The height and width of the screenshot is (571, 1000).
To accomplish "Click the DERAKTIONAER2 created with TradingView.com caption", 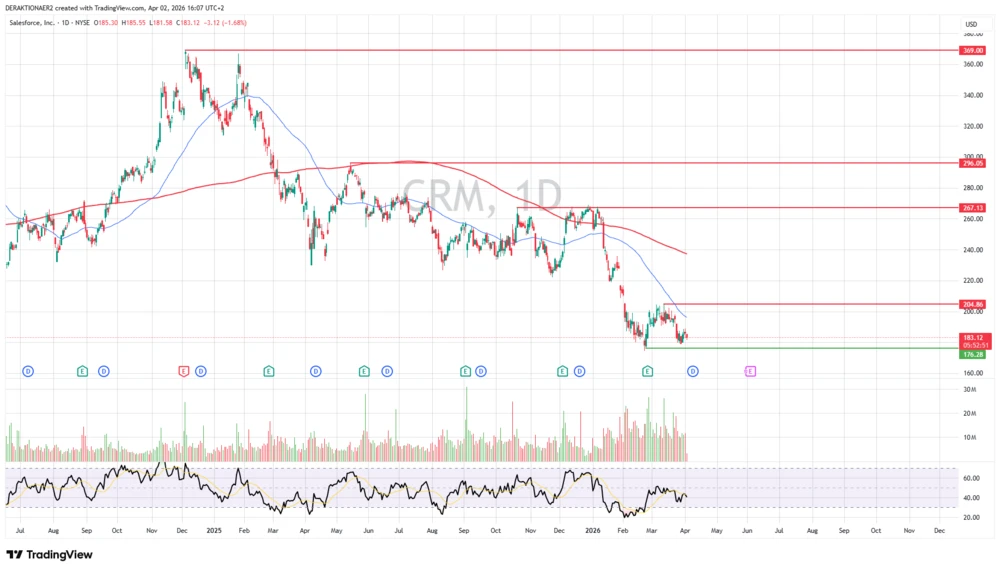I will [115, 8].
